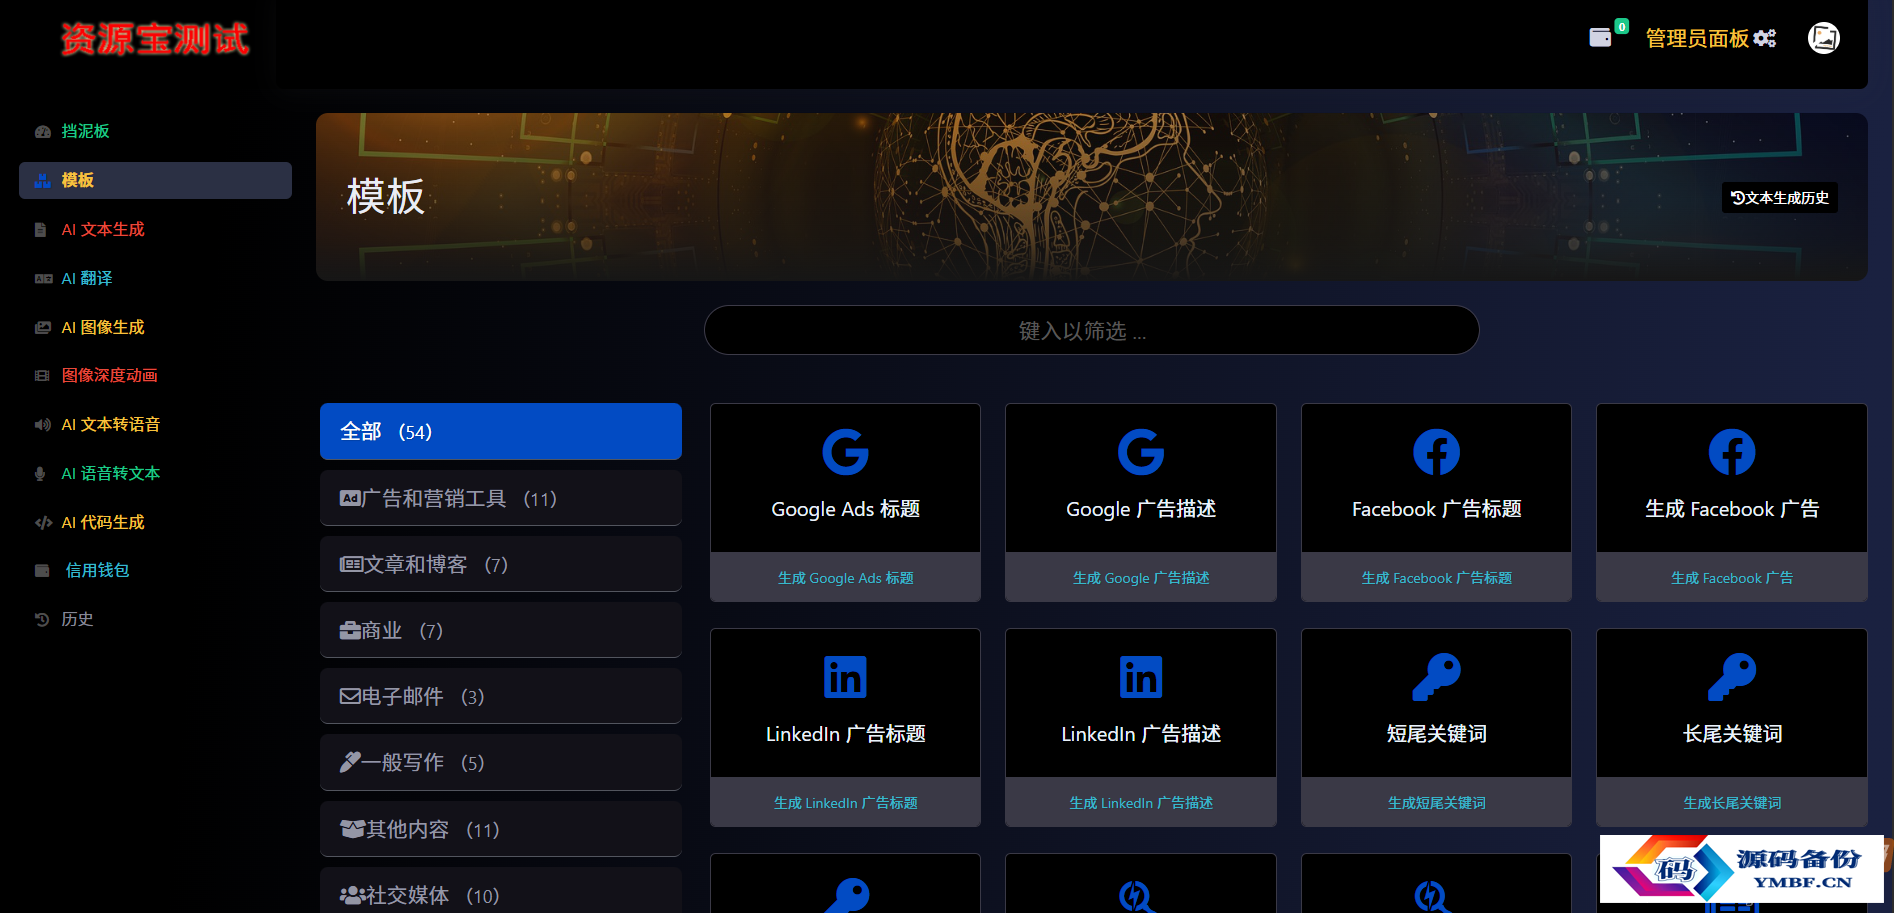This screenshot has width=1894, height=913.
Task: Select 模板 in the sidebar
Action: 155,180
